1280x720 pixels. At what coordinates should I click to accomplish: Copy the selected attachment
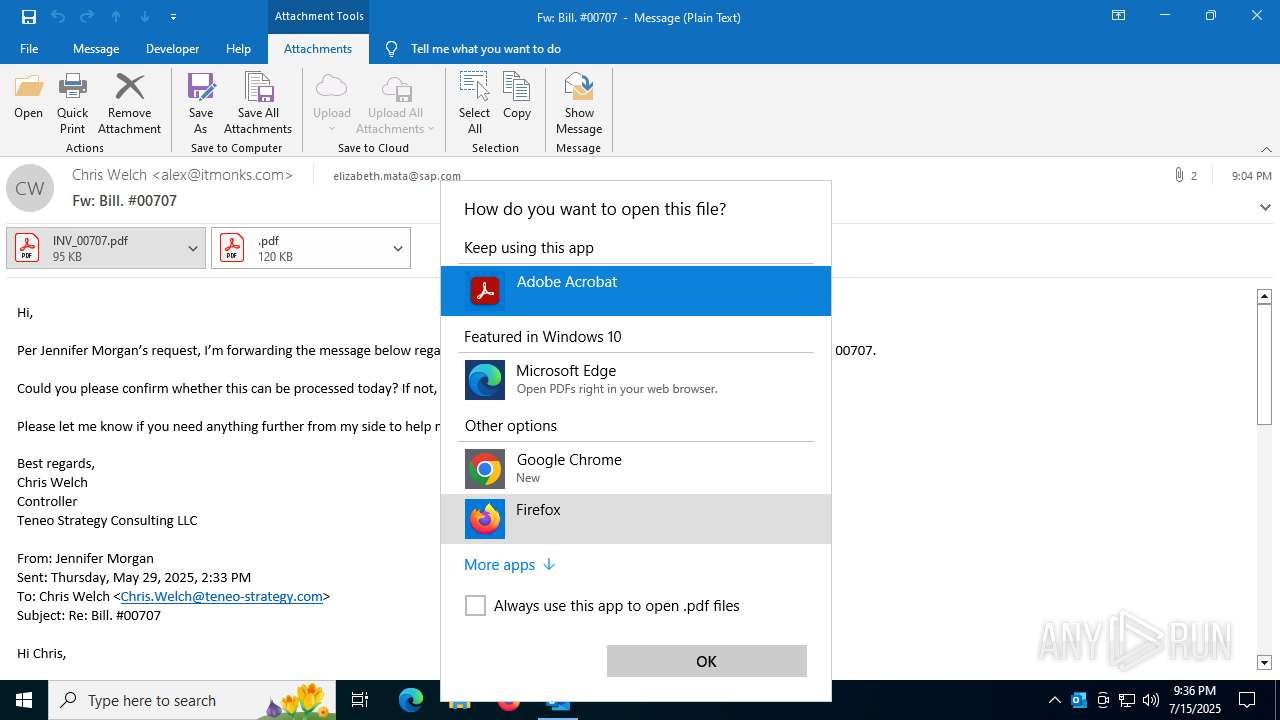(517, 97)
